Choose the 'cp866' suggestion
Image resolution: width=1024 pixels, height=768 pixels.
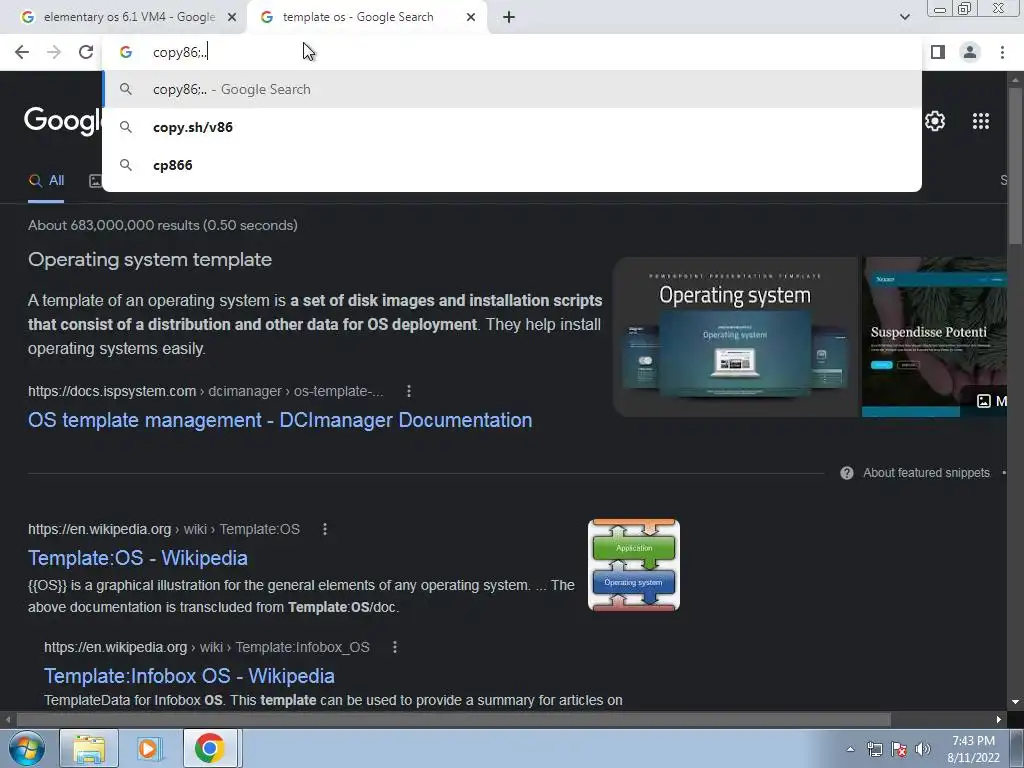coord(512,165)
